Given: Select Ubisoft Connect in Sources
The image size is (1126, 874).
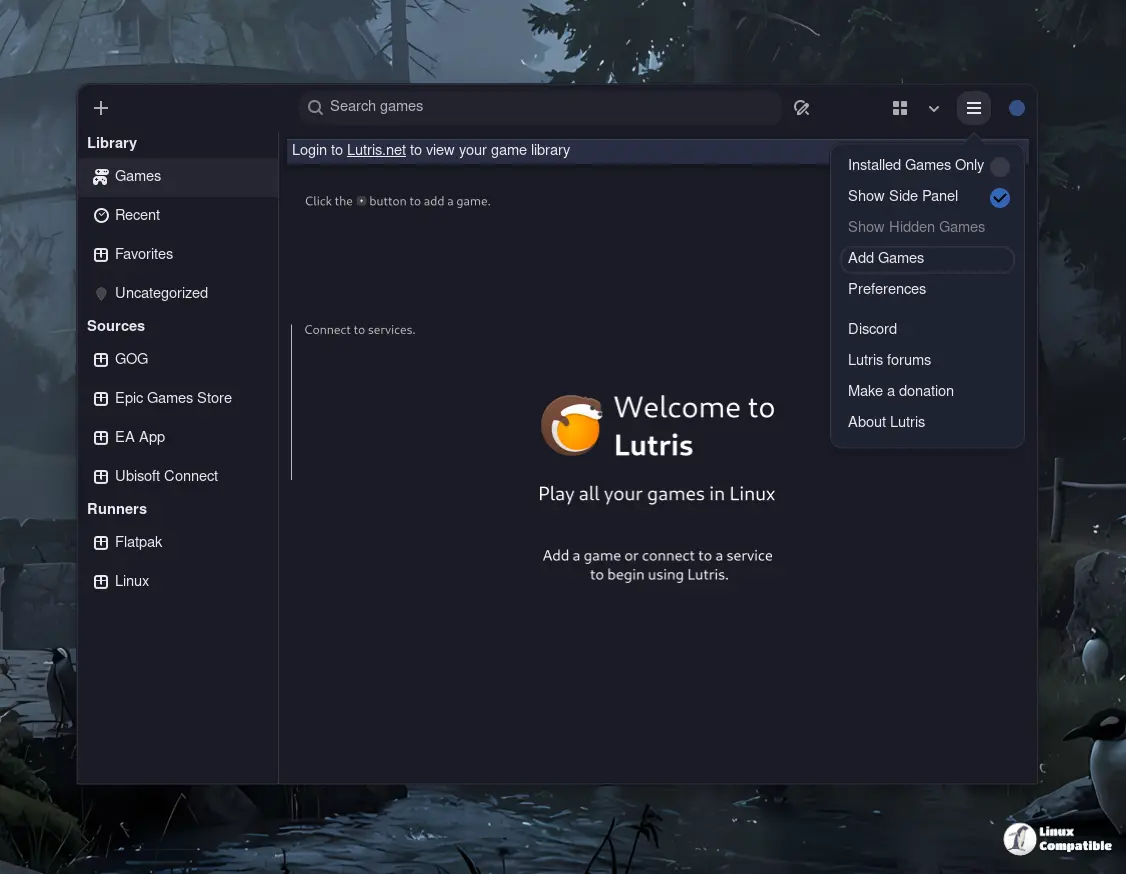Looking at the screenshot, I should 166,476.
